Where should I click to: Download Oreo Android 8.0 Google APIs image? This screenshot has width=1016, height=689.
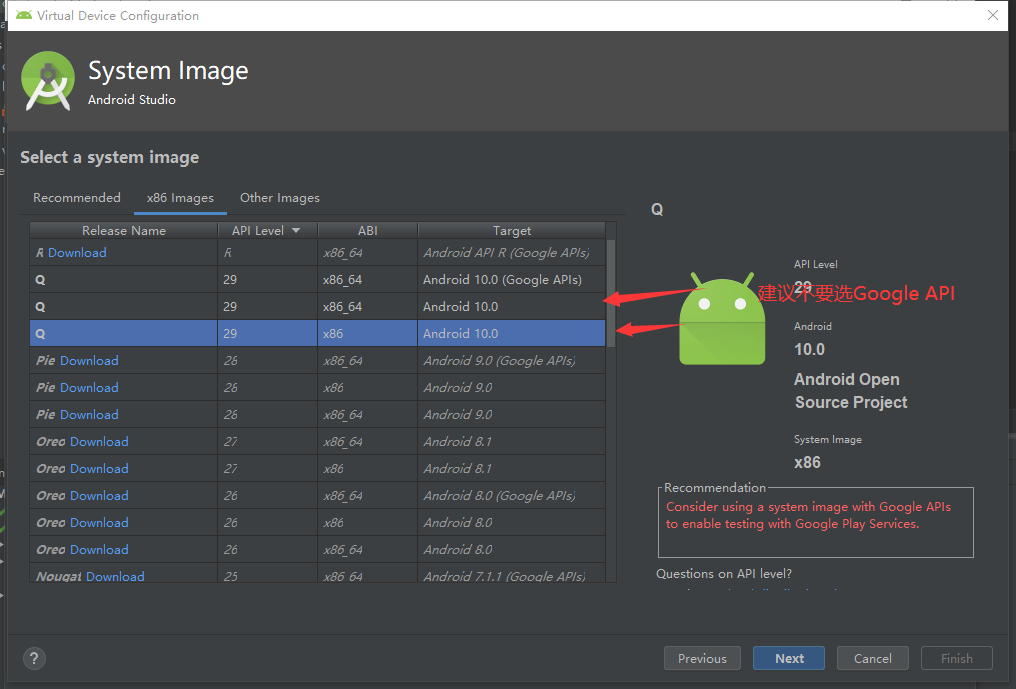click(x=99, y=495)
